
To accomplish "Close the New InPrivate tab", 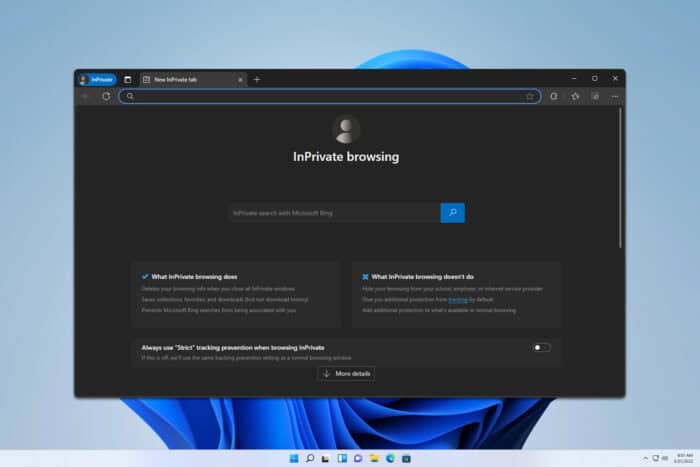I will click(x=240, y=79).
